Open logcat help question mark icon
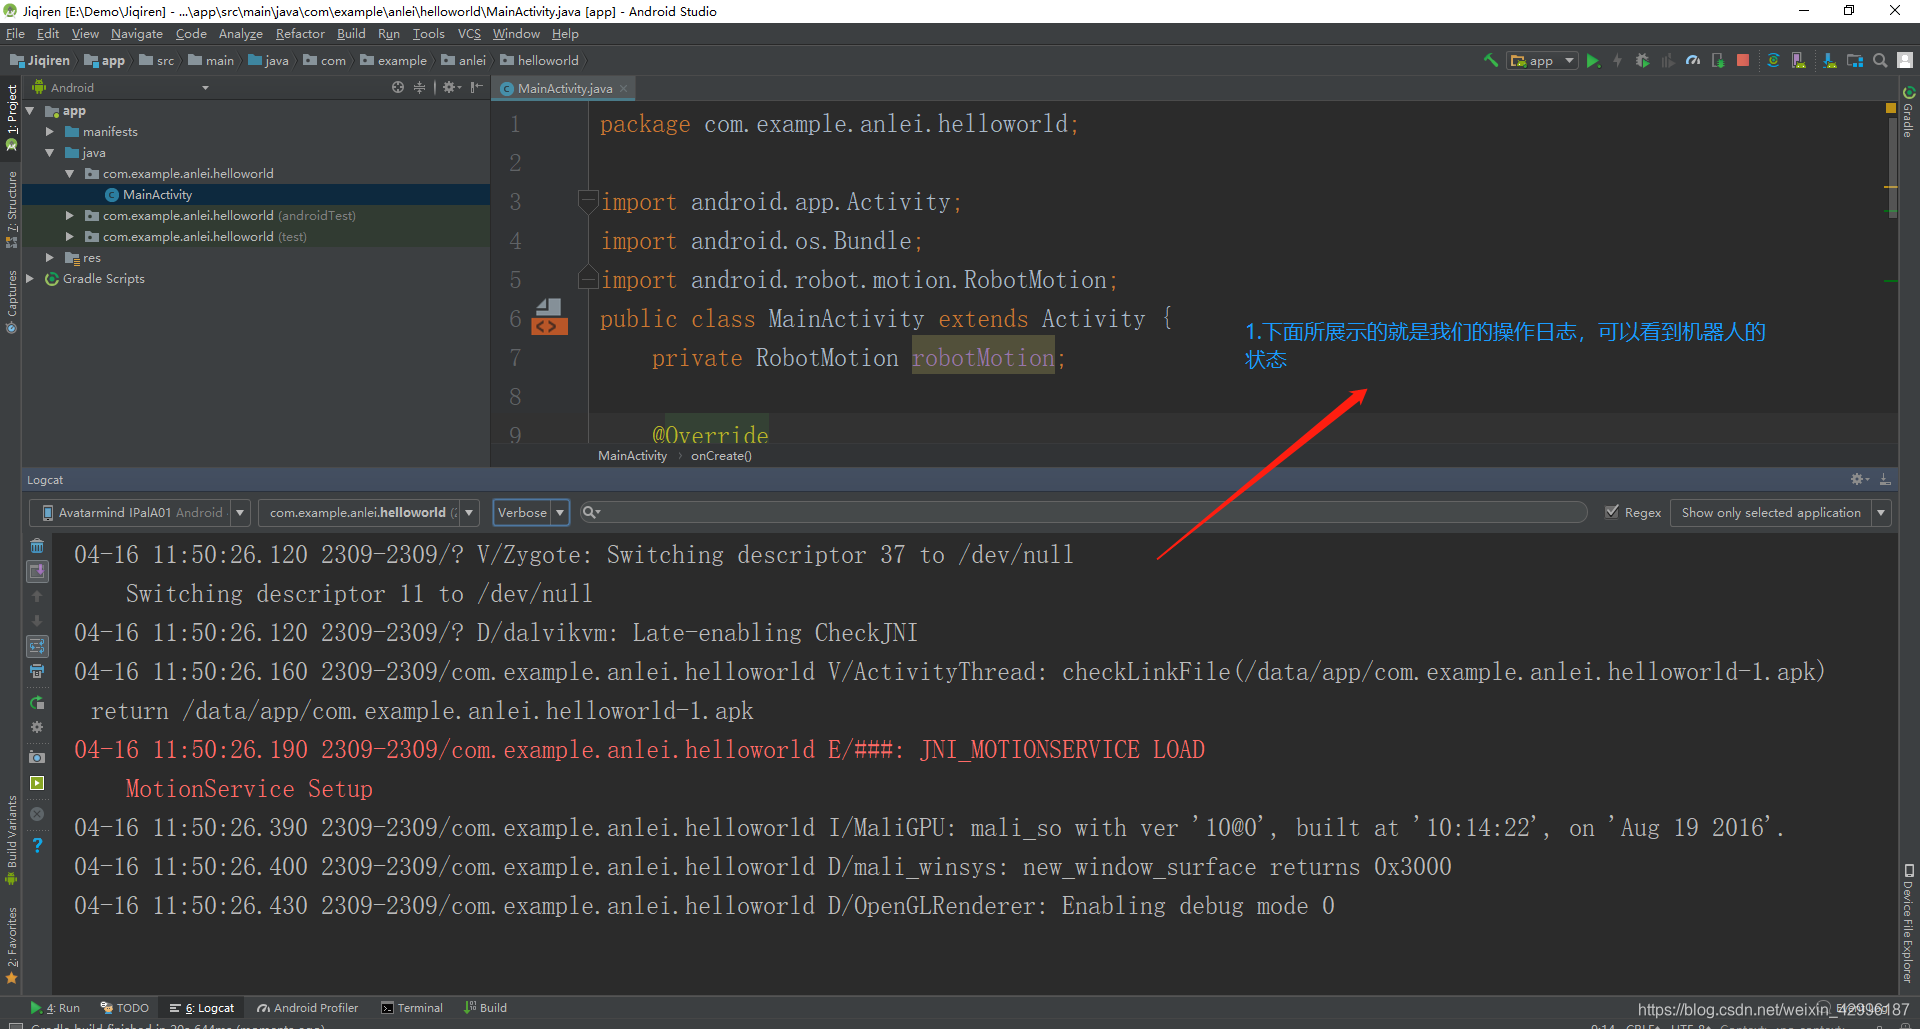Viewport: 1920px width, 1029px height. coord(37,845)
